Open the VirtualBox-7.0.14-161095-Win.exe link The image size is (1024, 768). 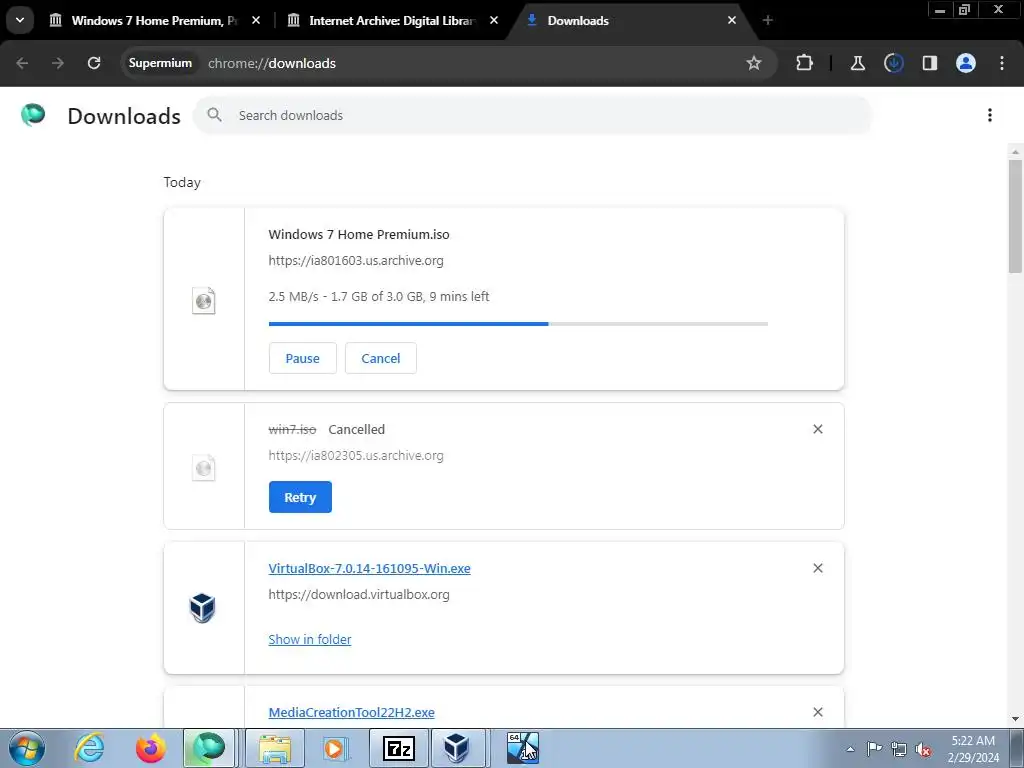pyautogui.click(x=369, y=568)
